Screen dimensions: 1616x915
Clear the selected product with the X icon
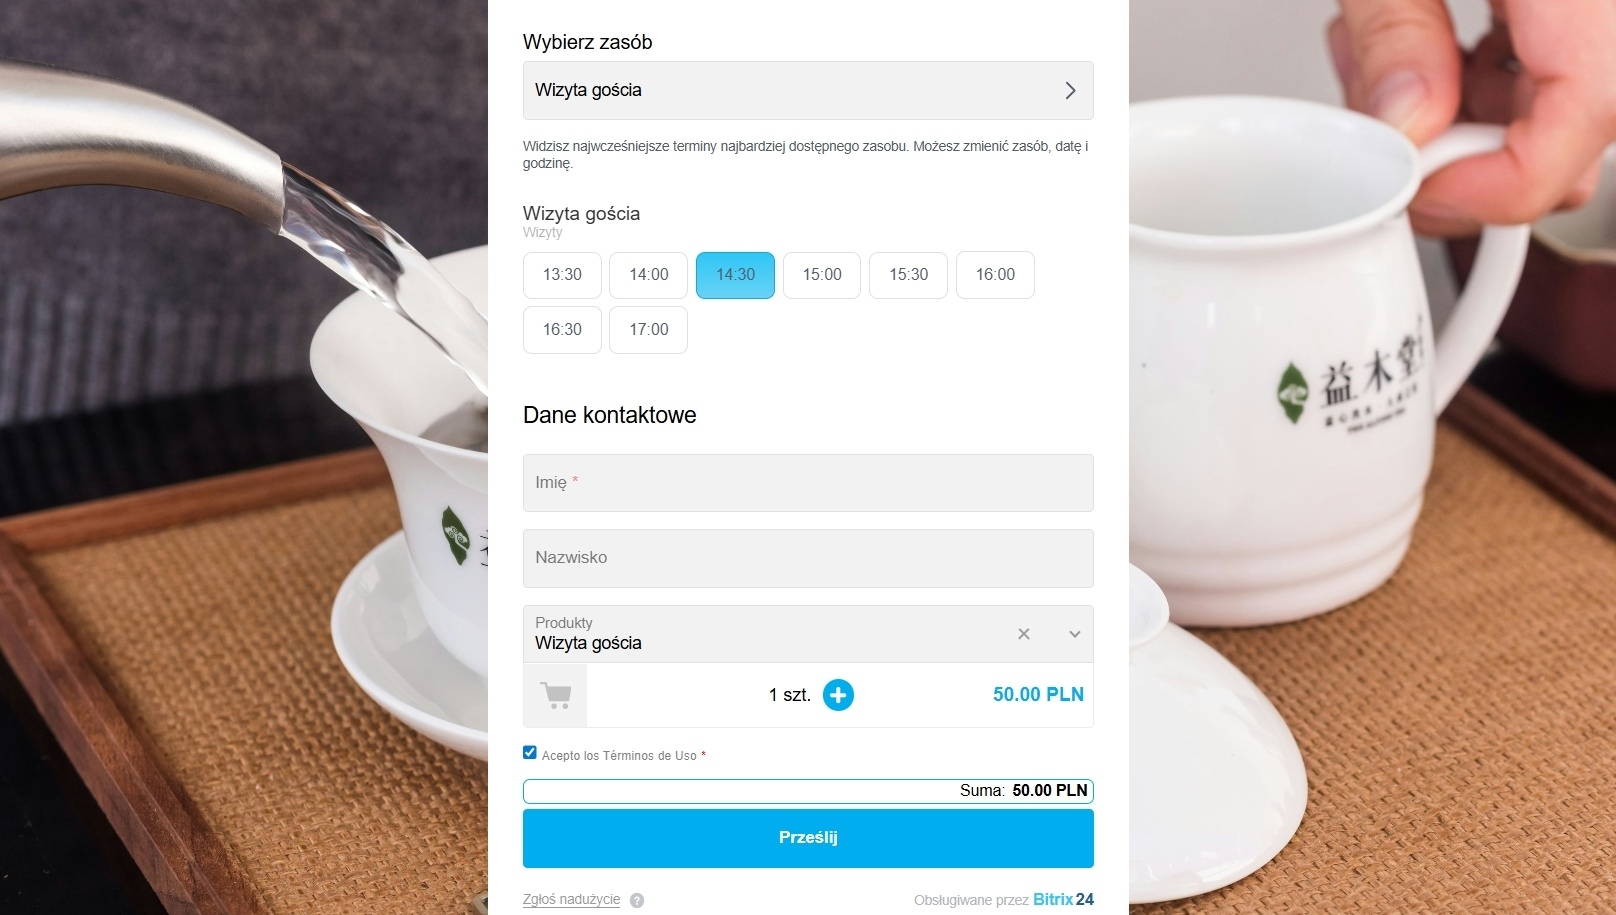(1024, 634)
